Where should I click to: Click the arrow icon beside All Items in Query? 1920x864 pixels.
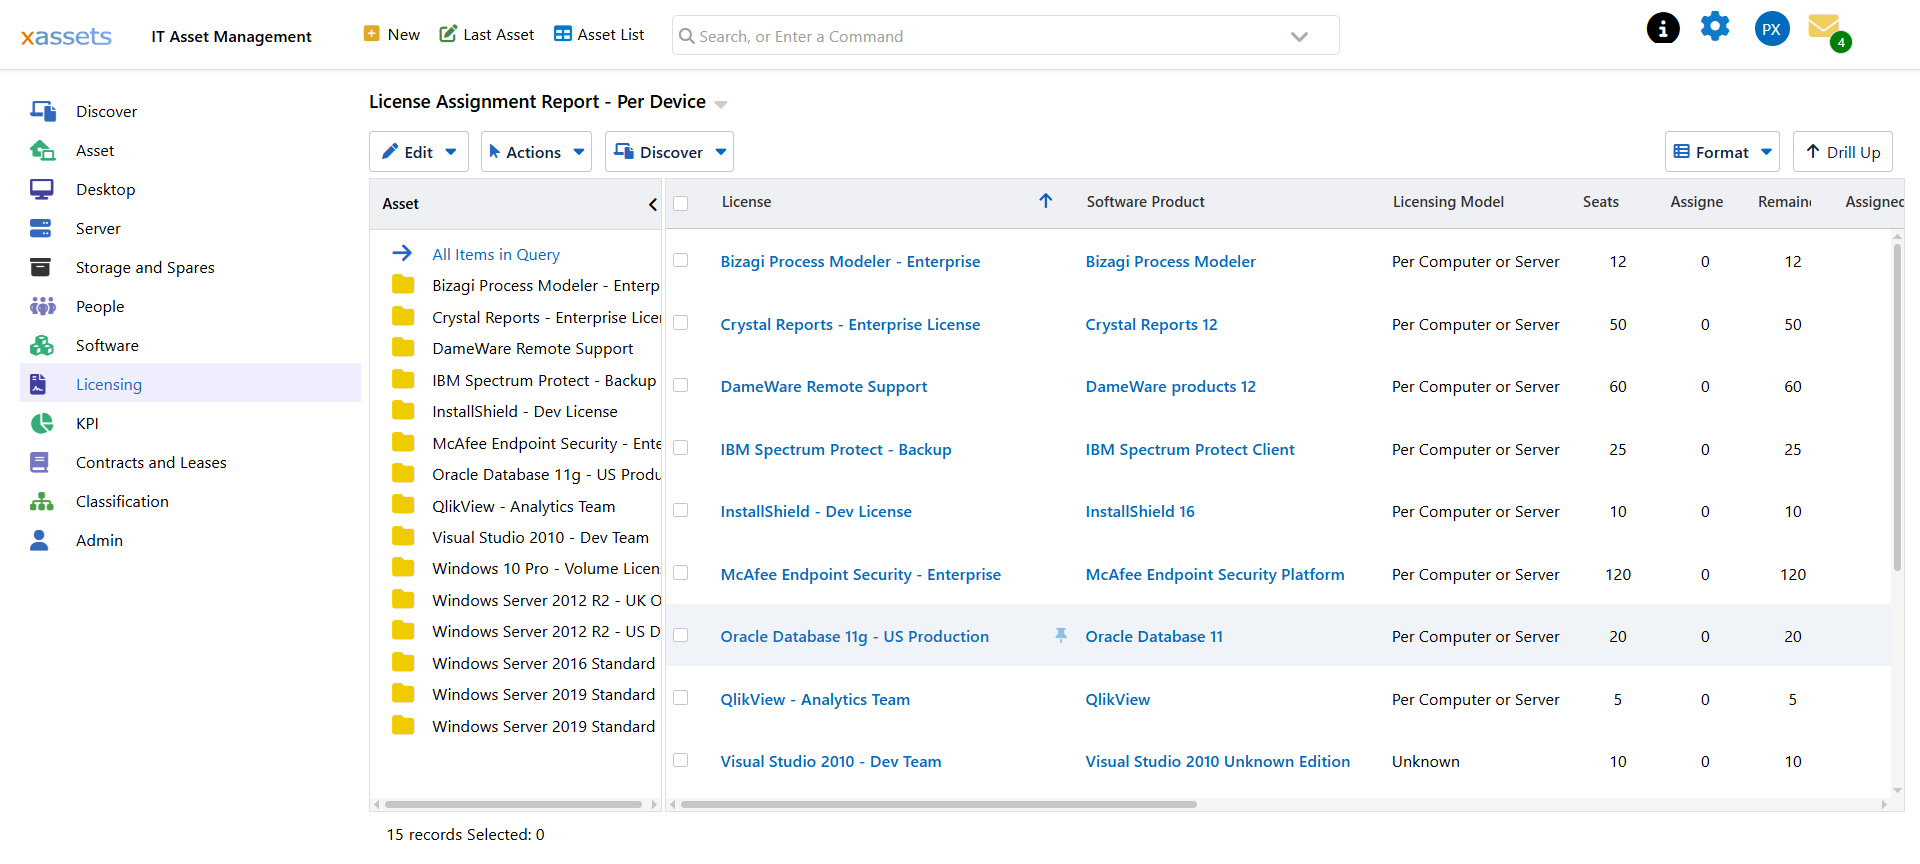[x=402, y=253]
